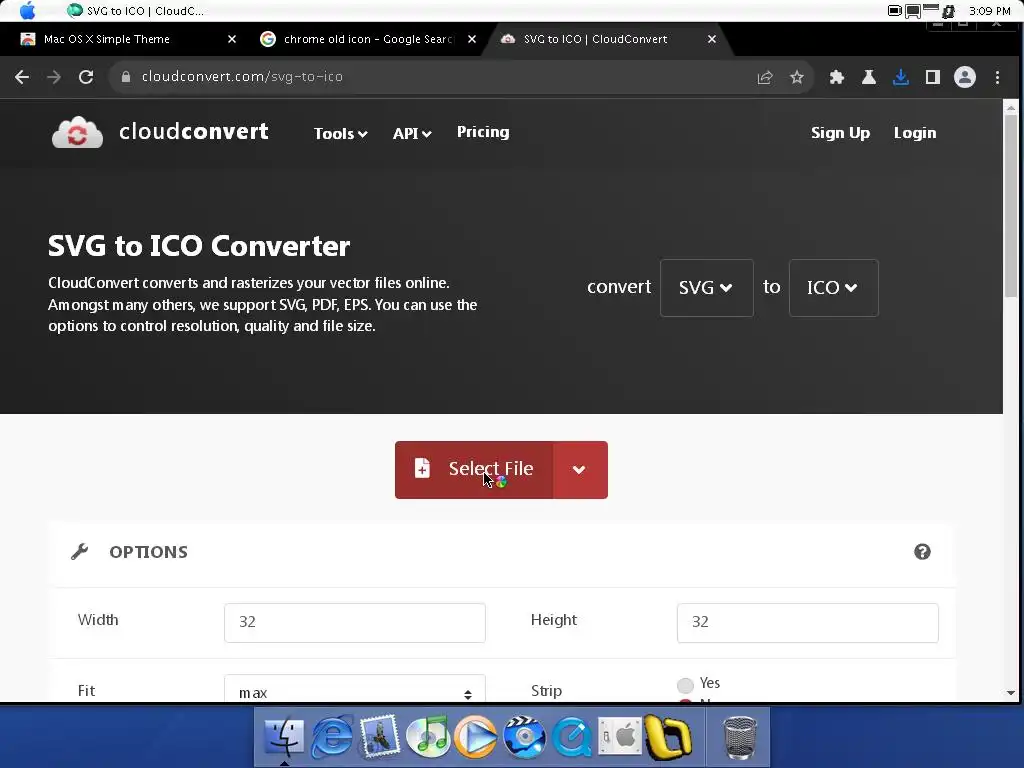Click the Width input field
1024x768 pixels.
click(355, 622)
